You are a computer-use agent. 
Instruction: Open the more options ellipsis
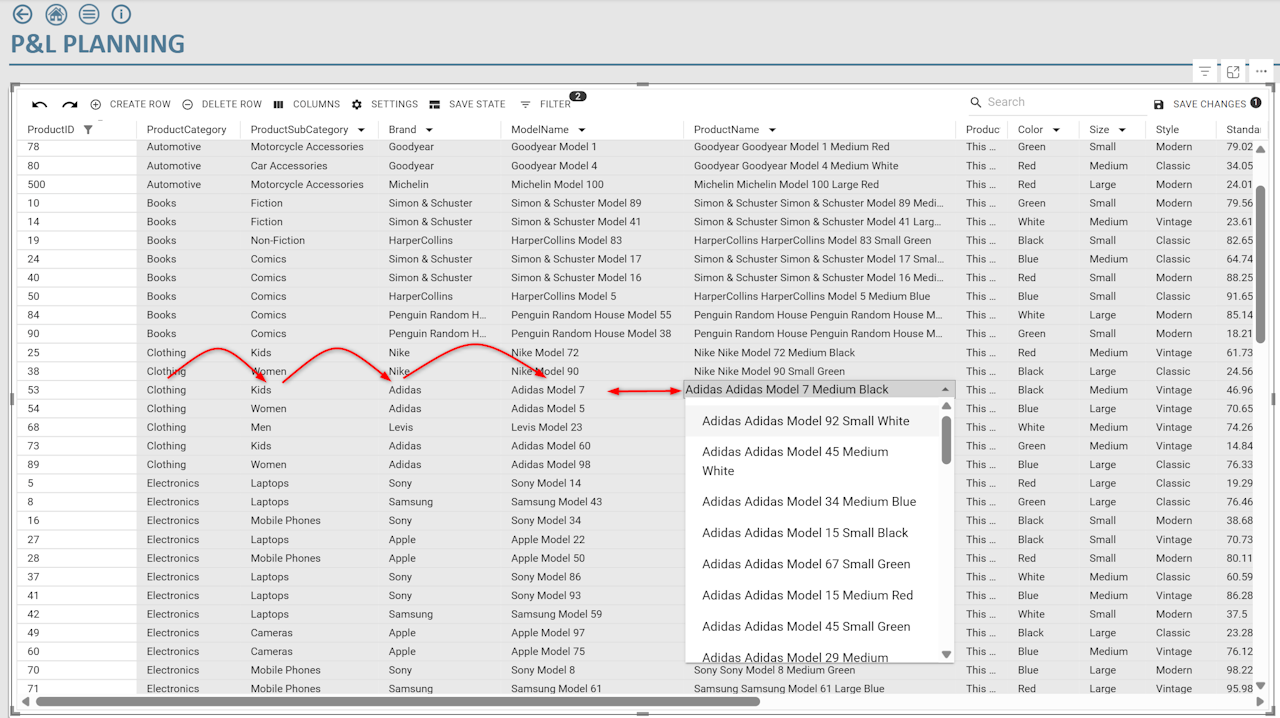click(1261, 72)
